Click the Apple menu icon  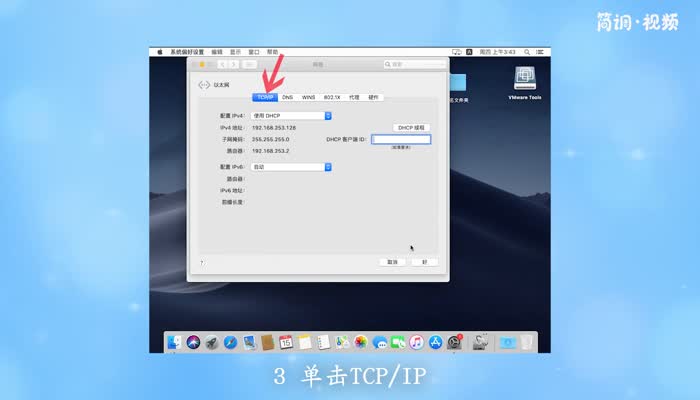pyautogui.click(x=159, y=51)
